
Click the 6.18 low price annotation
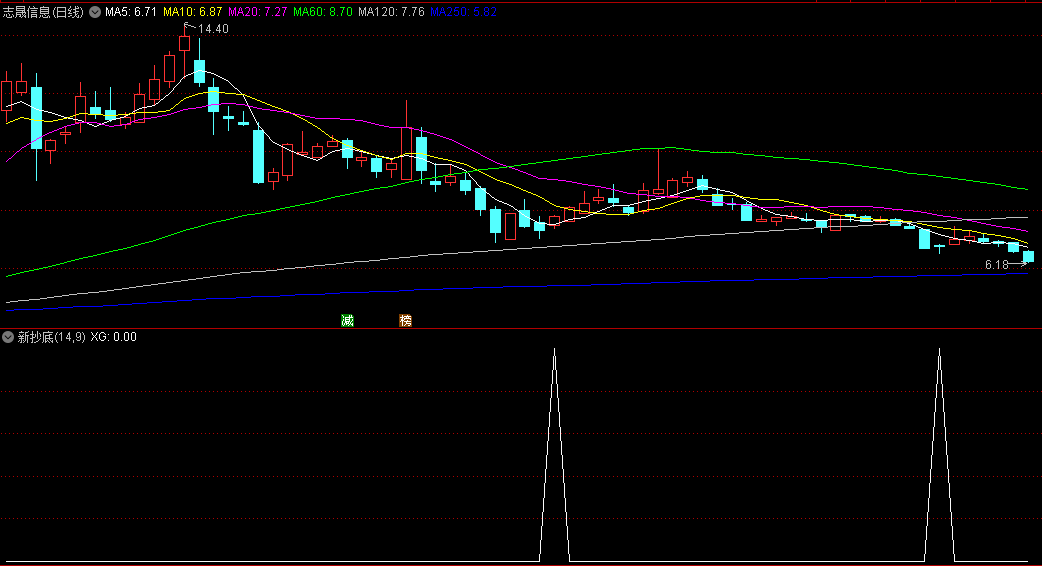click(997, 264)
